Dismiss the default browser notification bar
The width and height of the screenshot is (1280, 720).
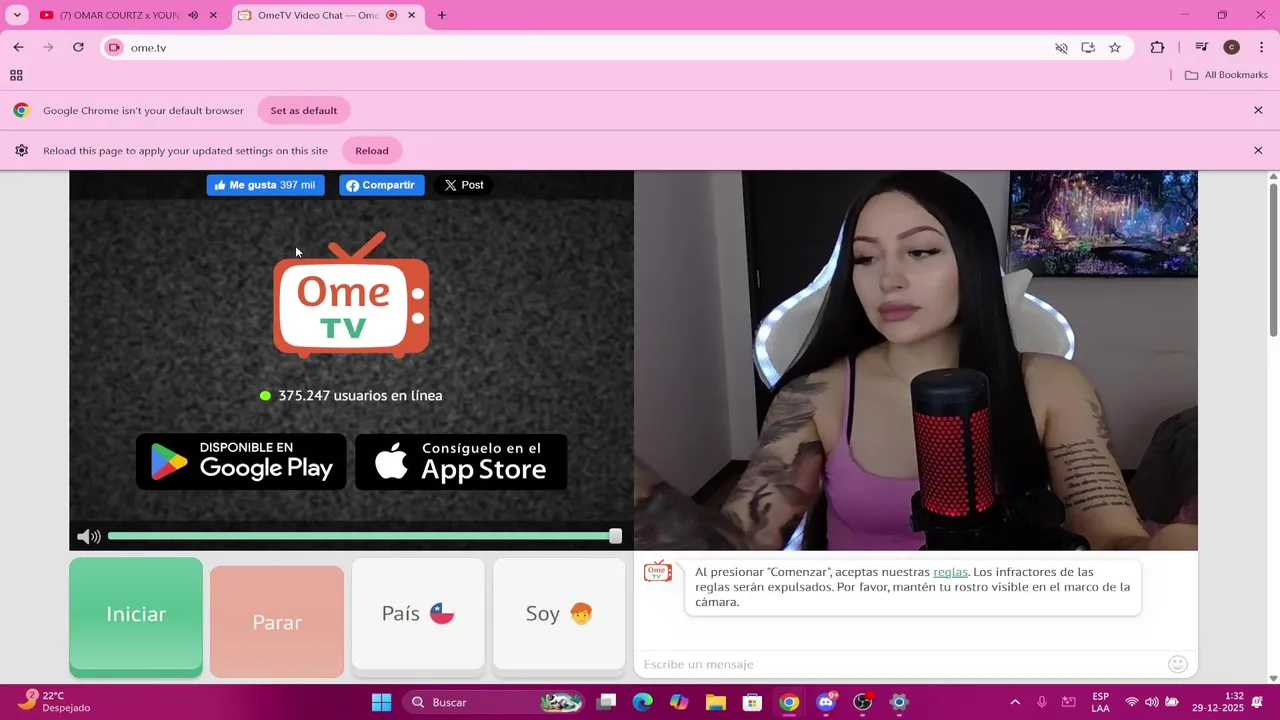pyautogui.click(x=1258, y=110)
